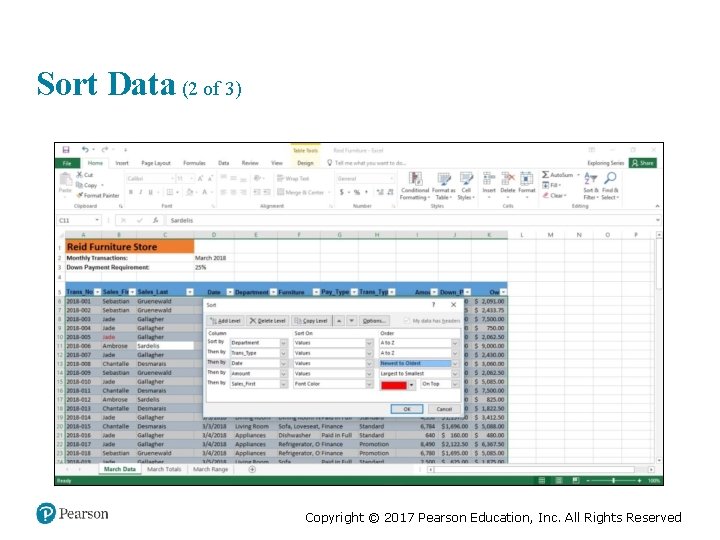Switch to Page Break Preview in status bar
Screen dimensions: 720x540
coord(576,480)
